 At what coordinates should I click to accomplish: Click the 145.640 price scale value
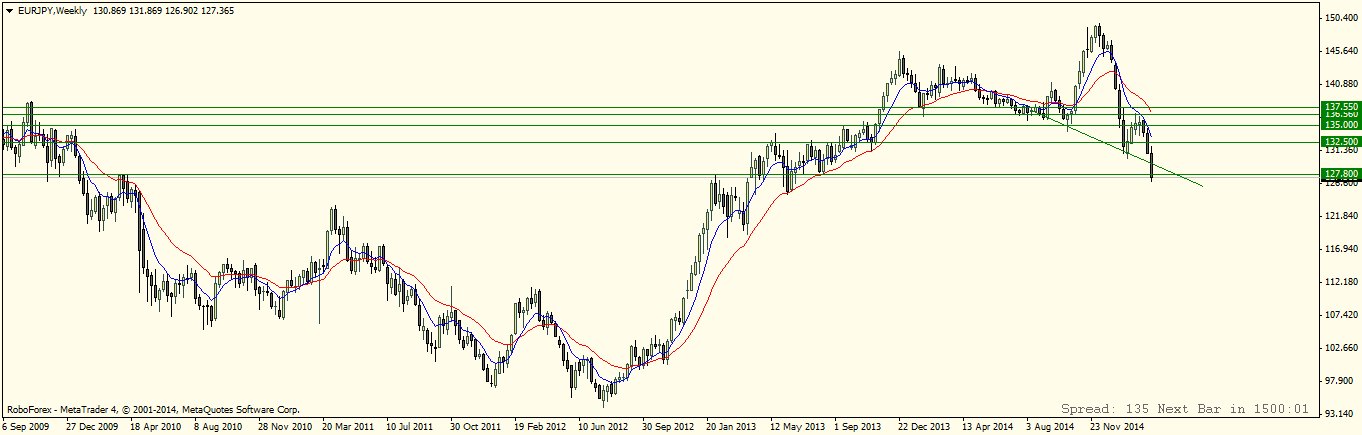pos(1341,51)
